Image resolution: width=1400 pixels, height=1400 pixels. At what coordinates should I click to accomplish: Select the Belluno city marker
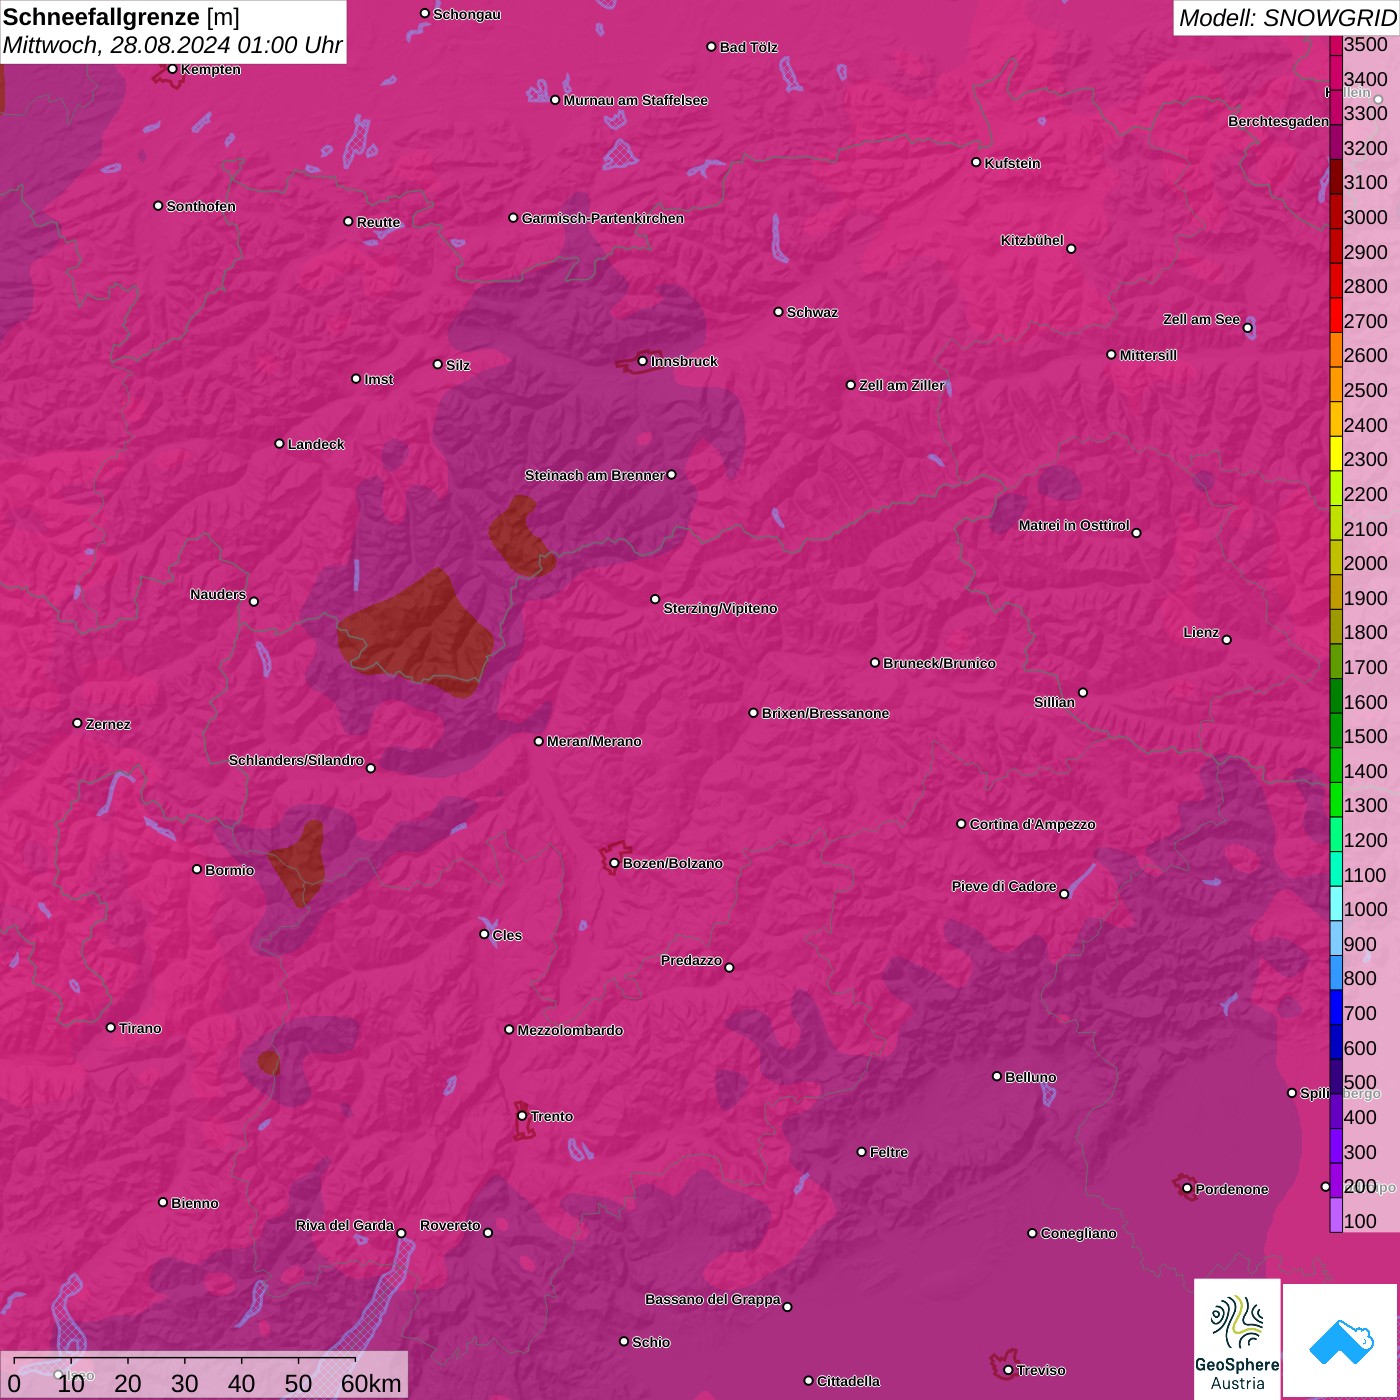996,1076
